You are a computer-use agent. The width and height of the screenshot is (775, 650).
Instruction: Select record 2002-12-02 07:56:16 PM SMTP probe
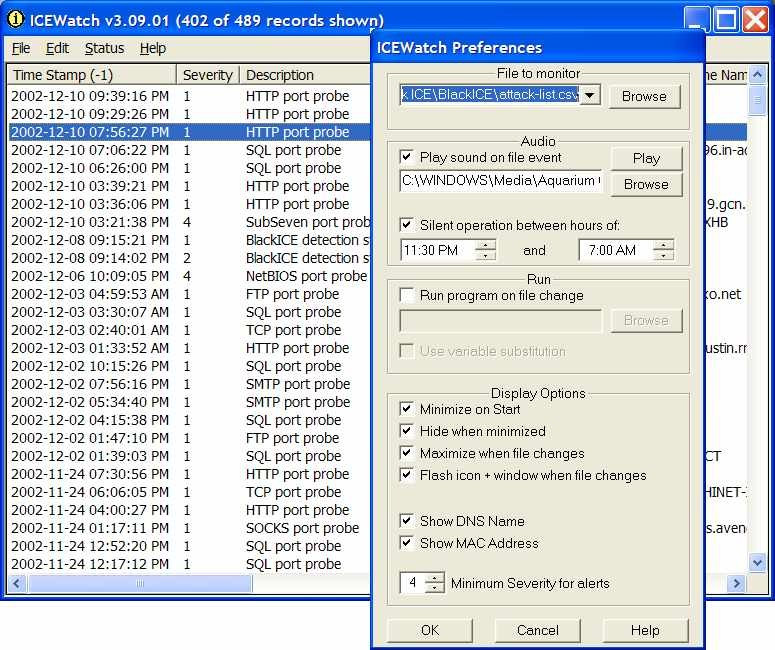click(x=189, y=384)
